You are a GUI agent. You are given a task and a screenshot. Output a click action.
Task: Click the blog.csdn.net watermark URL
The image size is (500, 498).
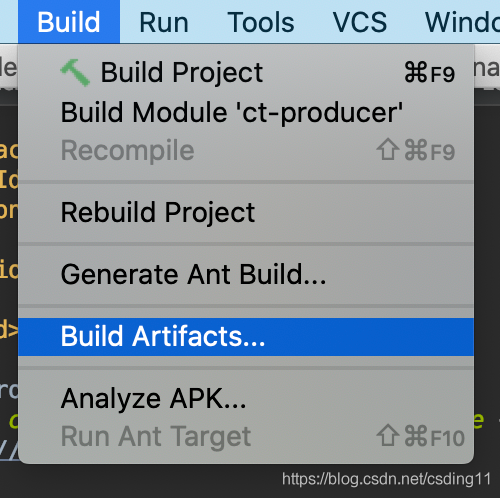(386, 479)
